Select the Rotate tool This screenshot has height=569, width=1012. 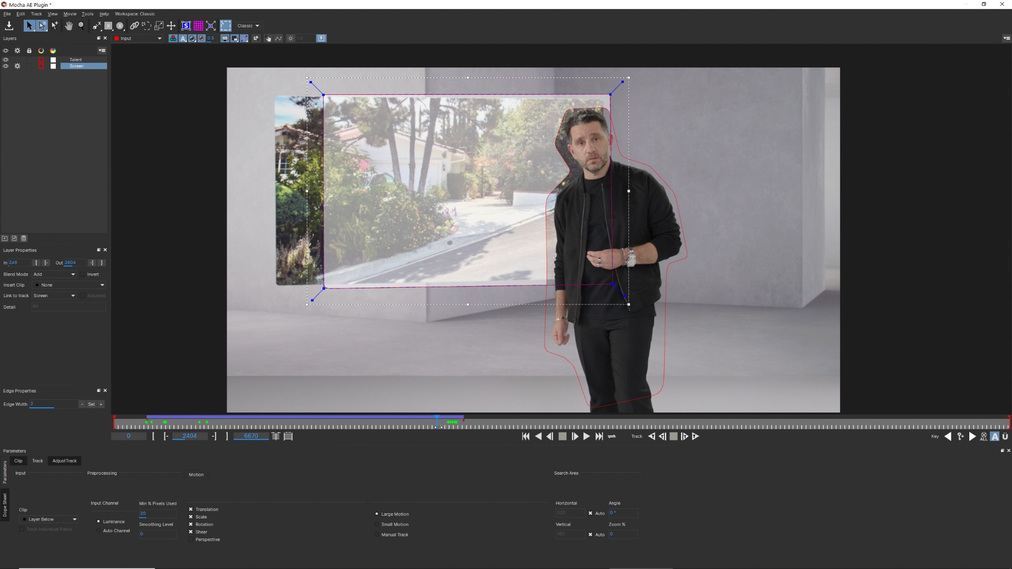(147, 26)
